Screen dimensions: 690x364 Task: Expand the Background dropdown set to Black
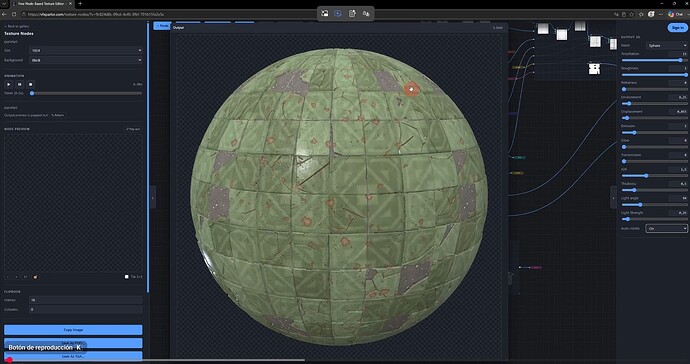[86, 60]
